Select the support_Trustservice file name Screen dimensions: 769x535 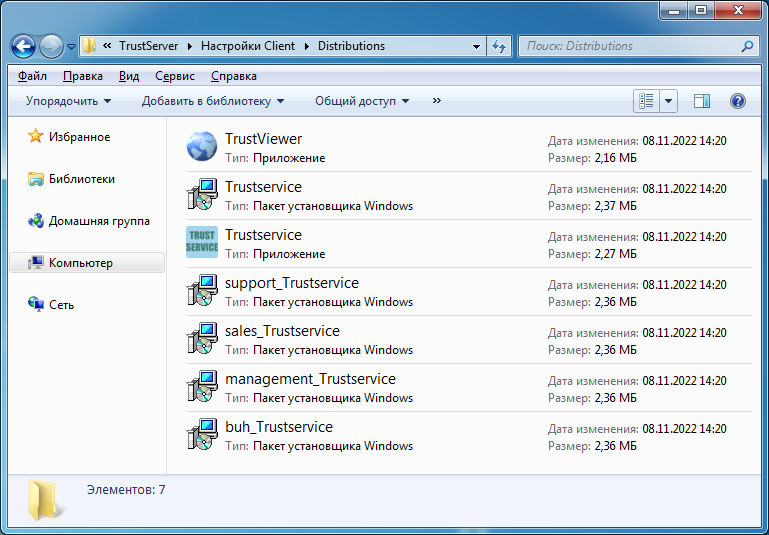[x=292, y=283]
